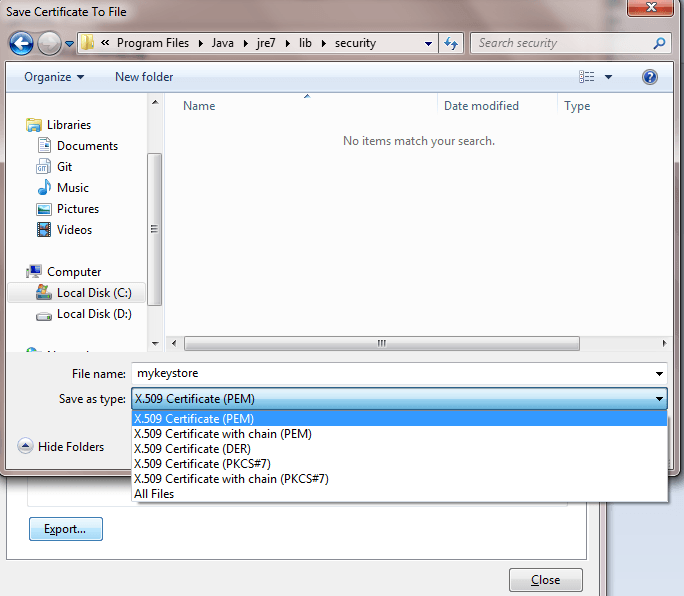Click file list horizontal scroll right arrow
Screen dimensions: 684x596
pos(664,343)
